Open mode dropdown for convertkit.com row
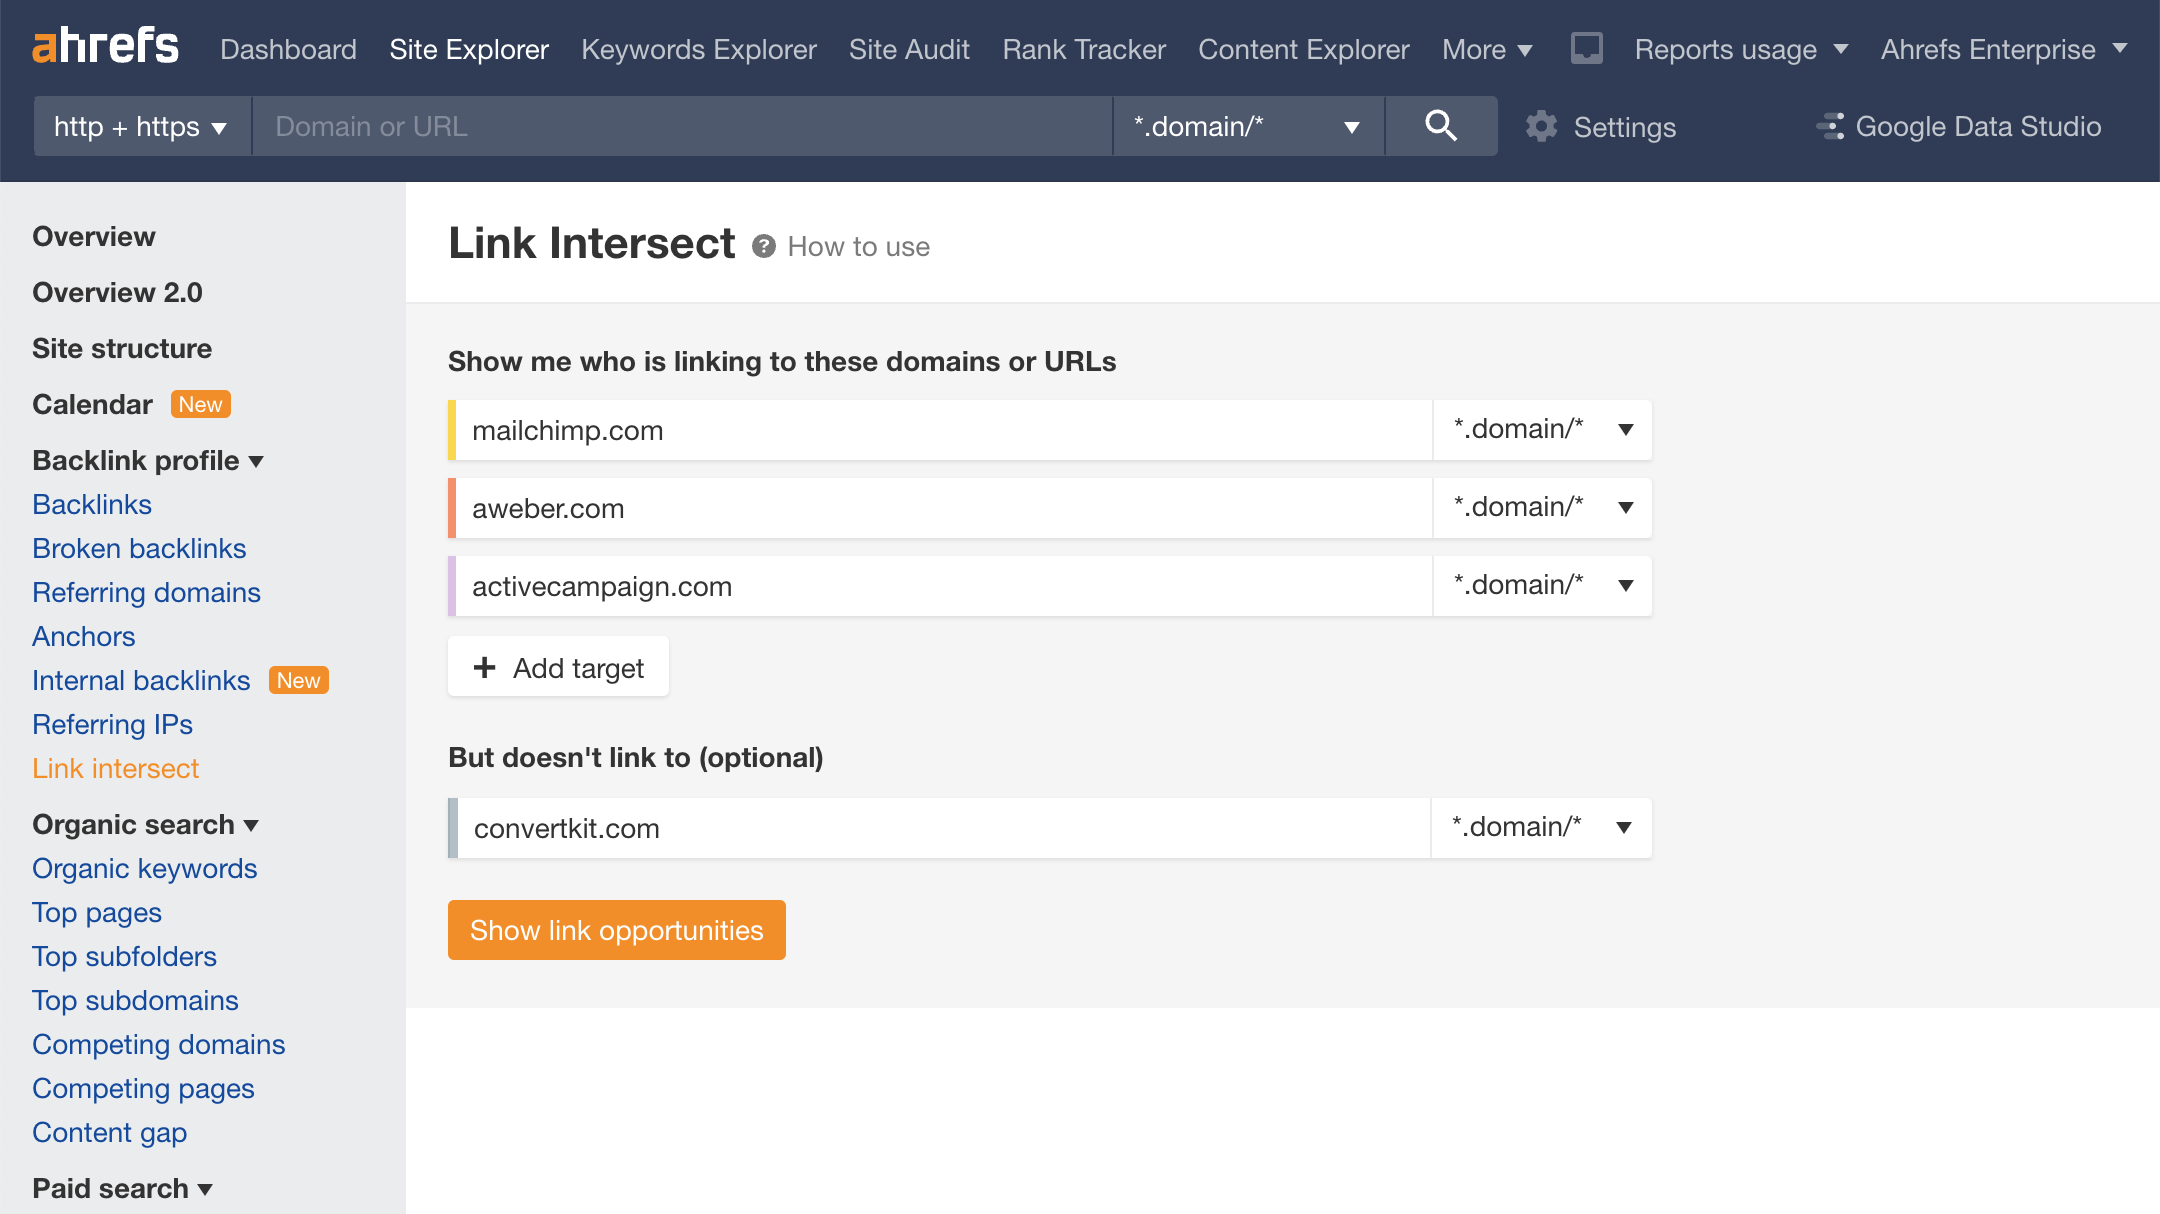Viewport: 2160px width, 1214px height. (1541, 828)
